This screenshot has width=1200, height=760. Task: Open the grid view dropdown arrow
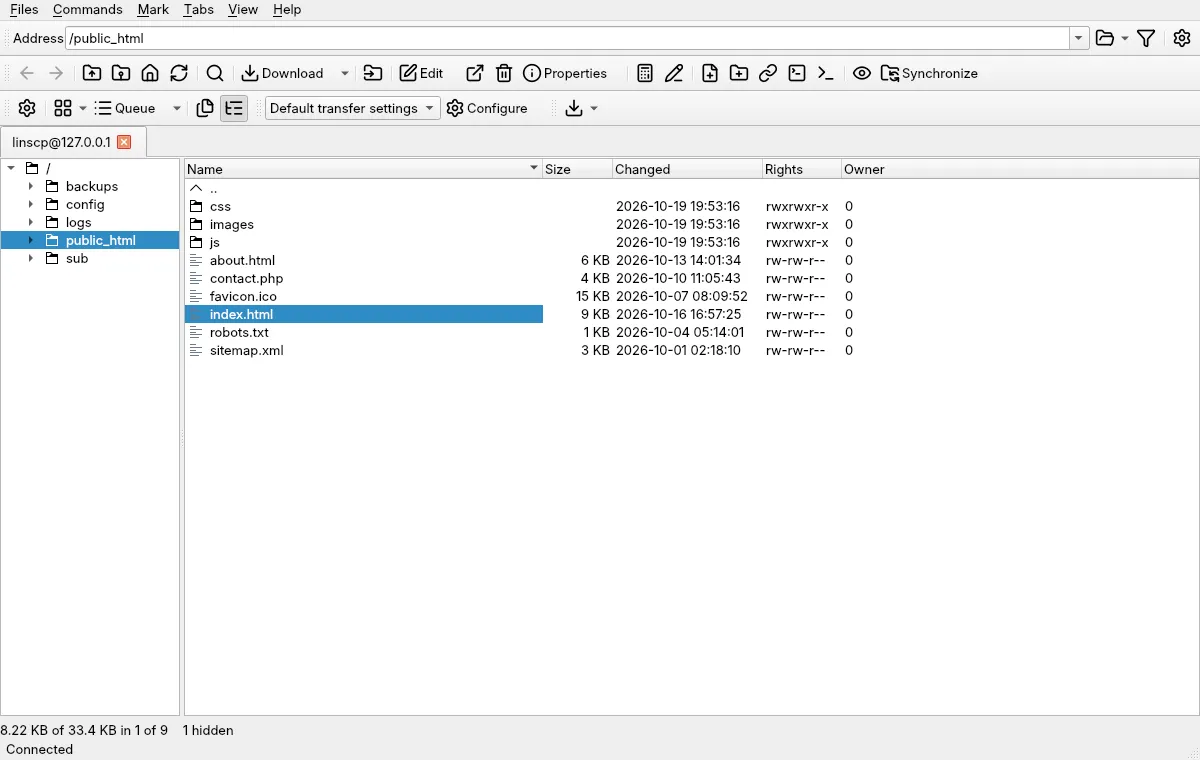[x=83, y=108]
